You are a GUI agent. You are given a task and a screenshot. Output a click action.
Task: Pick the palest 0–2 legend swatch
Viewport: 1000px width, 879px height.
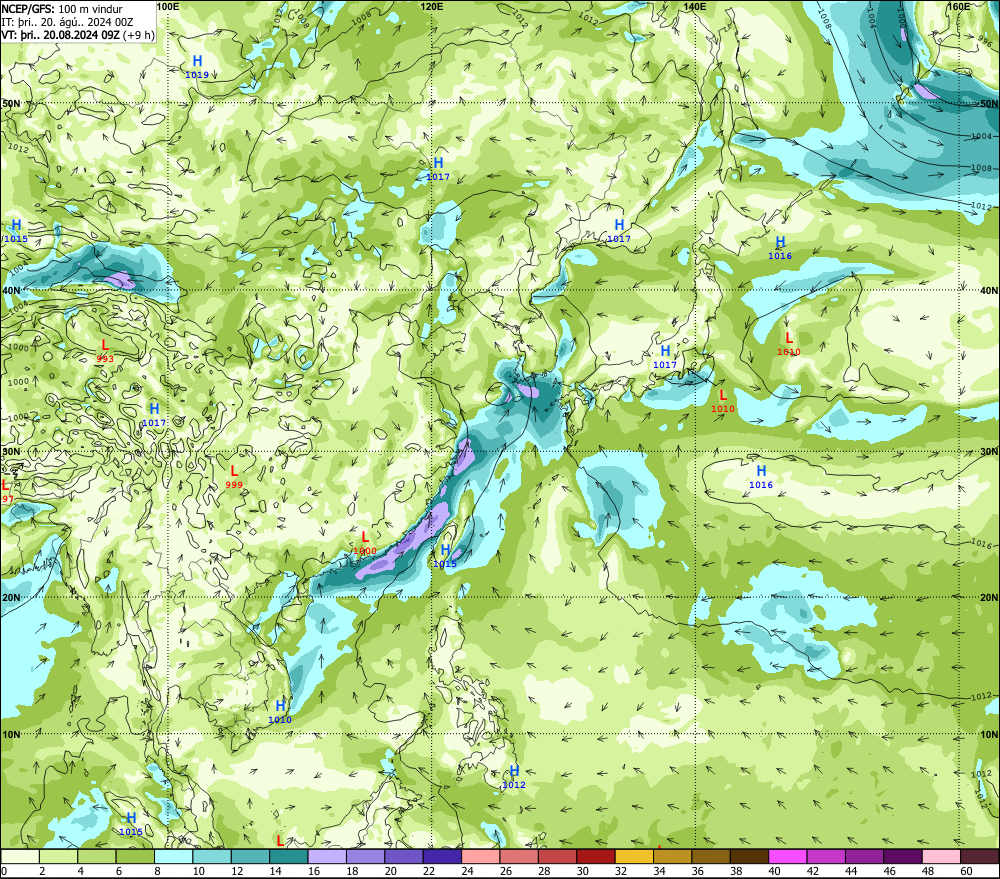20,856
